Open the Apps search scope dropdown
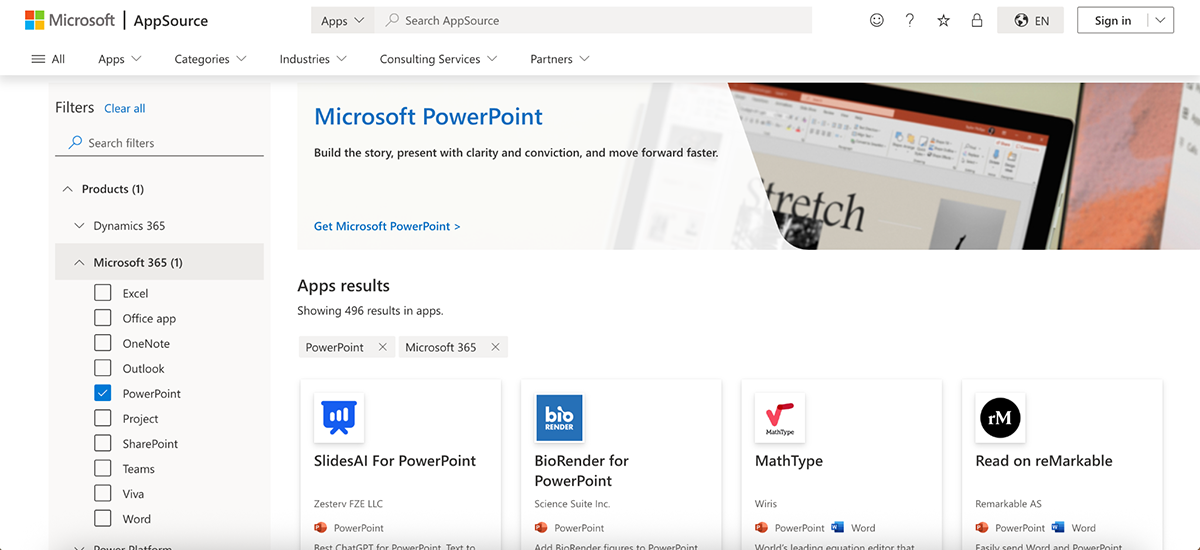1200x550 pixels. pyautogui.click(x=343, y=21)
